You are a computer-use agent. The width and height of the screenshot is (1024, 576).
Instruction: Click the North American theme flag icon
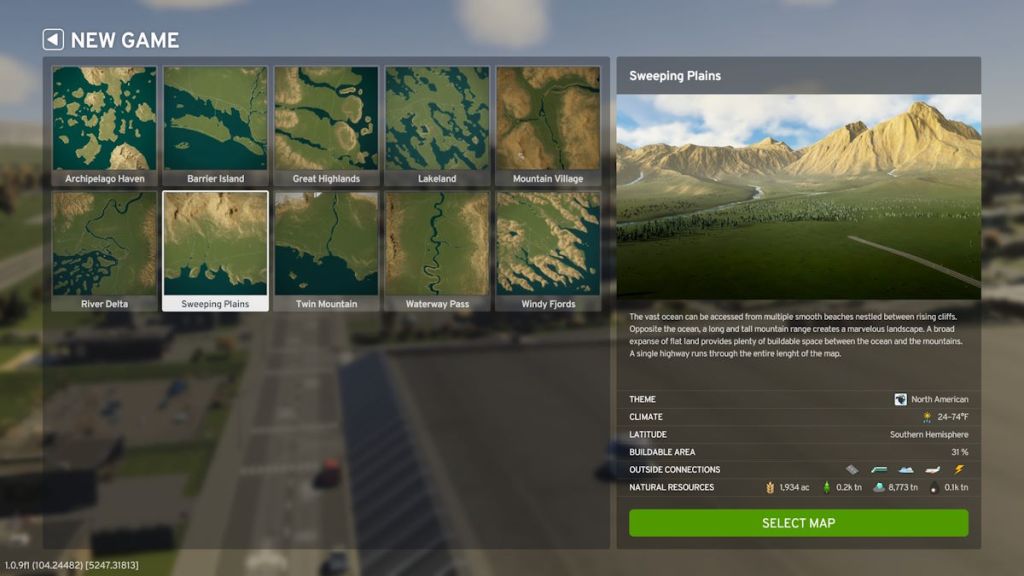[x=901, y=399]
